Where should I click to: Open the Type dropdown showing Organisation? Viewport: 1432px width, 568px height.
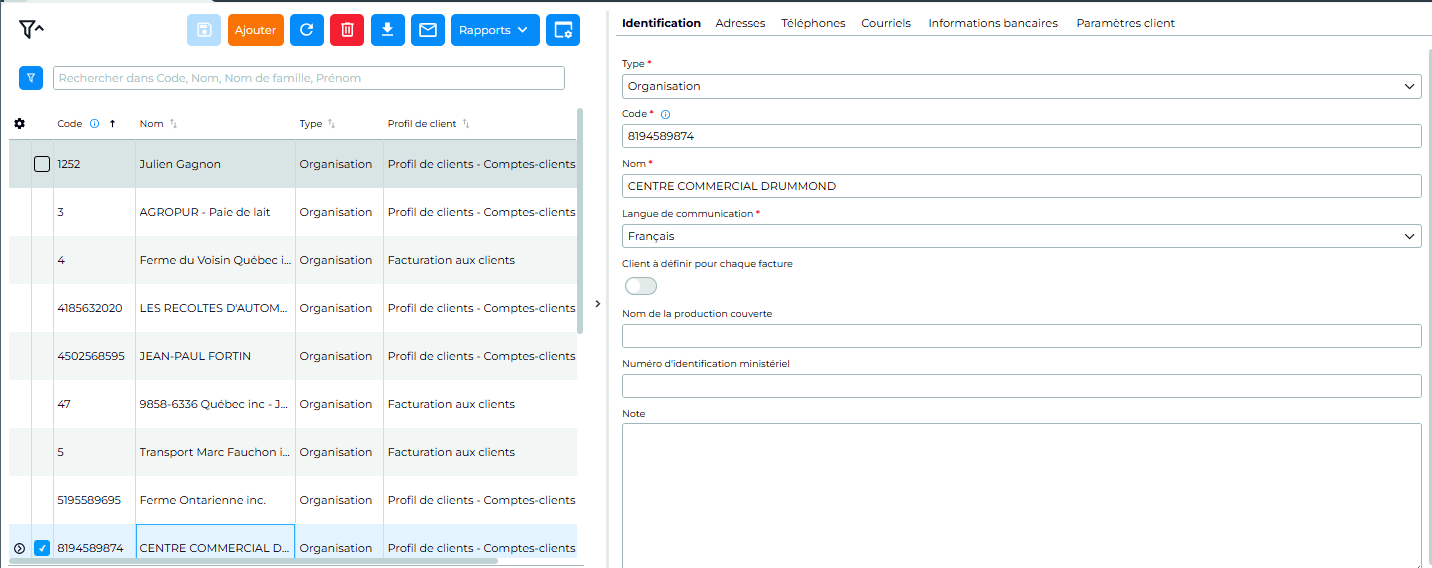(x=1021, y=86)
